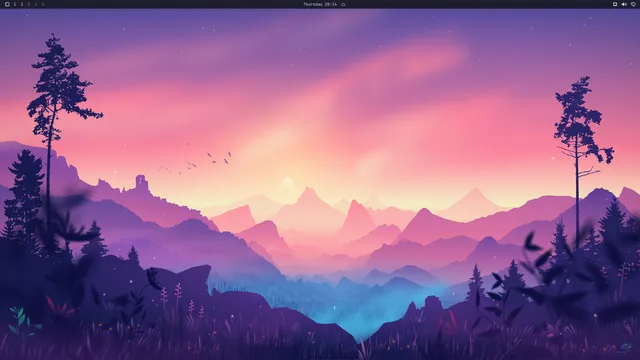Click the square tray icon left of volume

(x=615, y=4)
